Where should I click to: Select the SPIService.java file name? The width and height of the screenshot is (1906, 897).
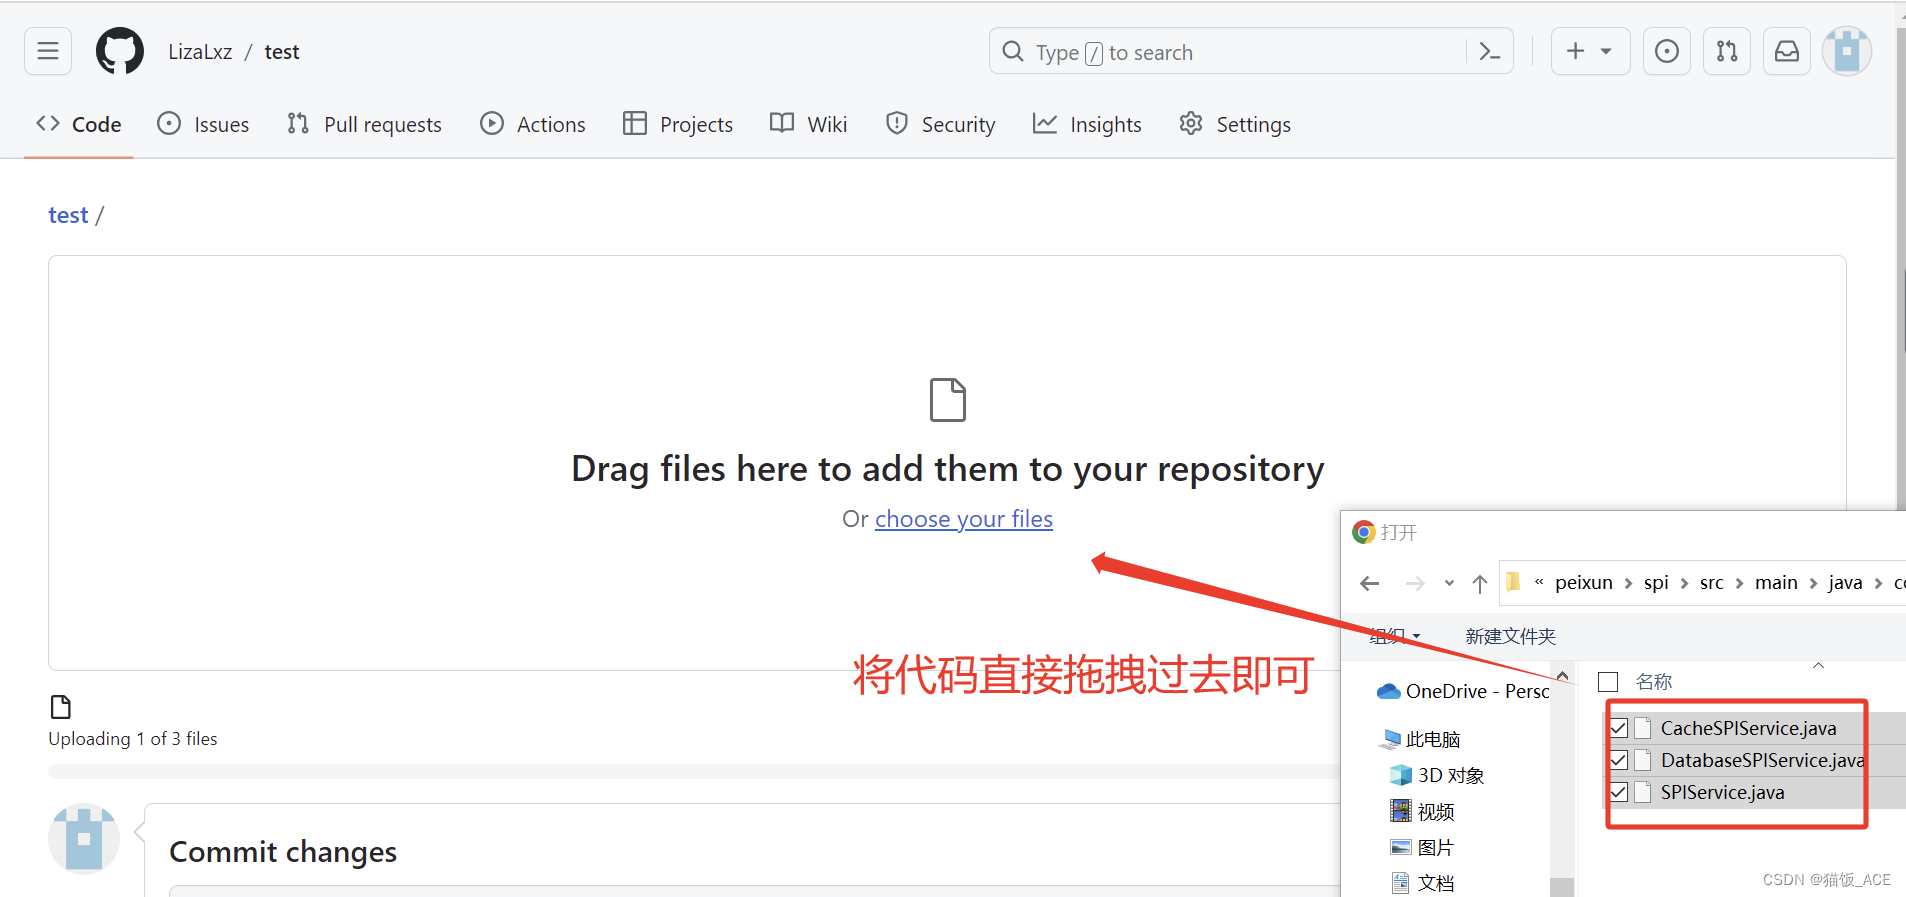[x=1722, y=792]
